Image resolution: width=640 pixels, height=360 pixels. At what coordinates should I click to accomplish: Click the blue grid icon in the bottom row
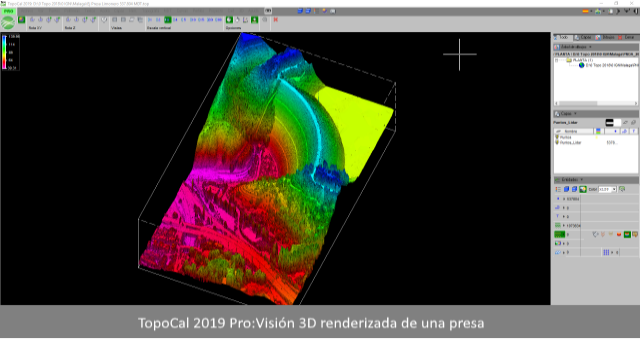(x=606, y=253)
